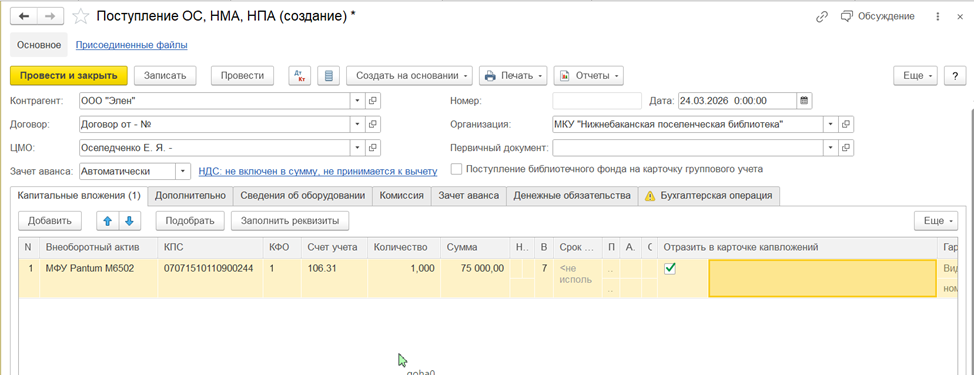Open Отчеты dropdown menu
This screenshot has width=974, height=375.
pyautogui.click(x=588, y=76)
